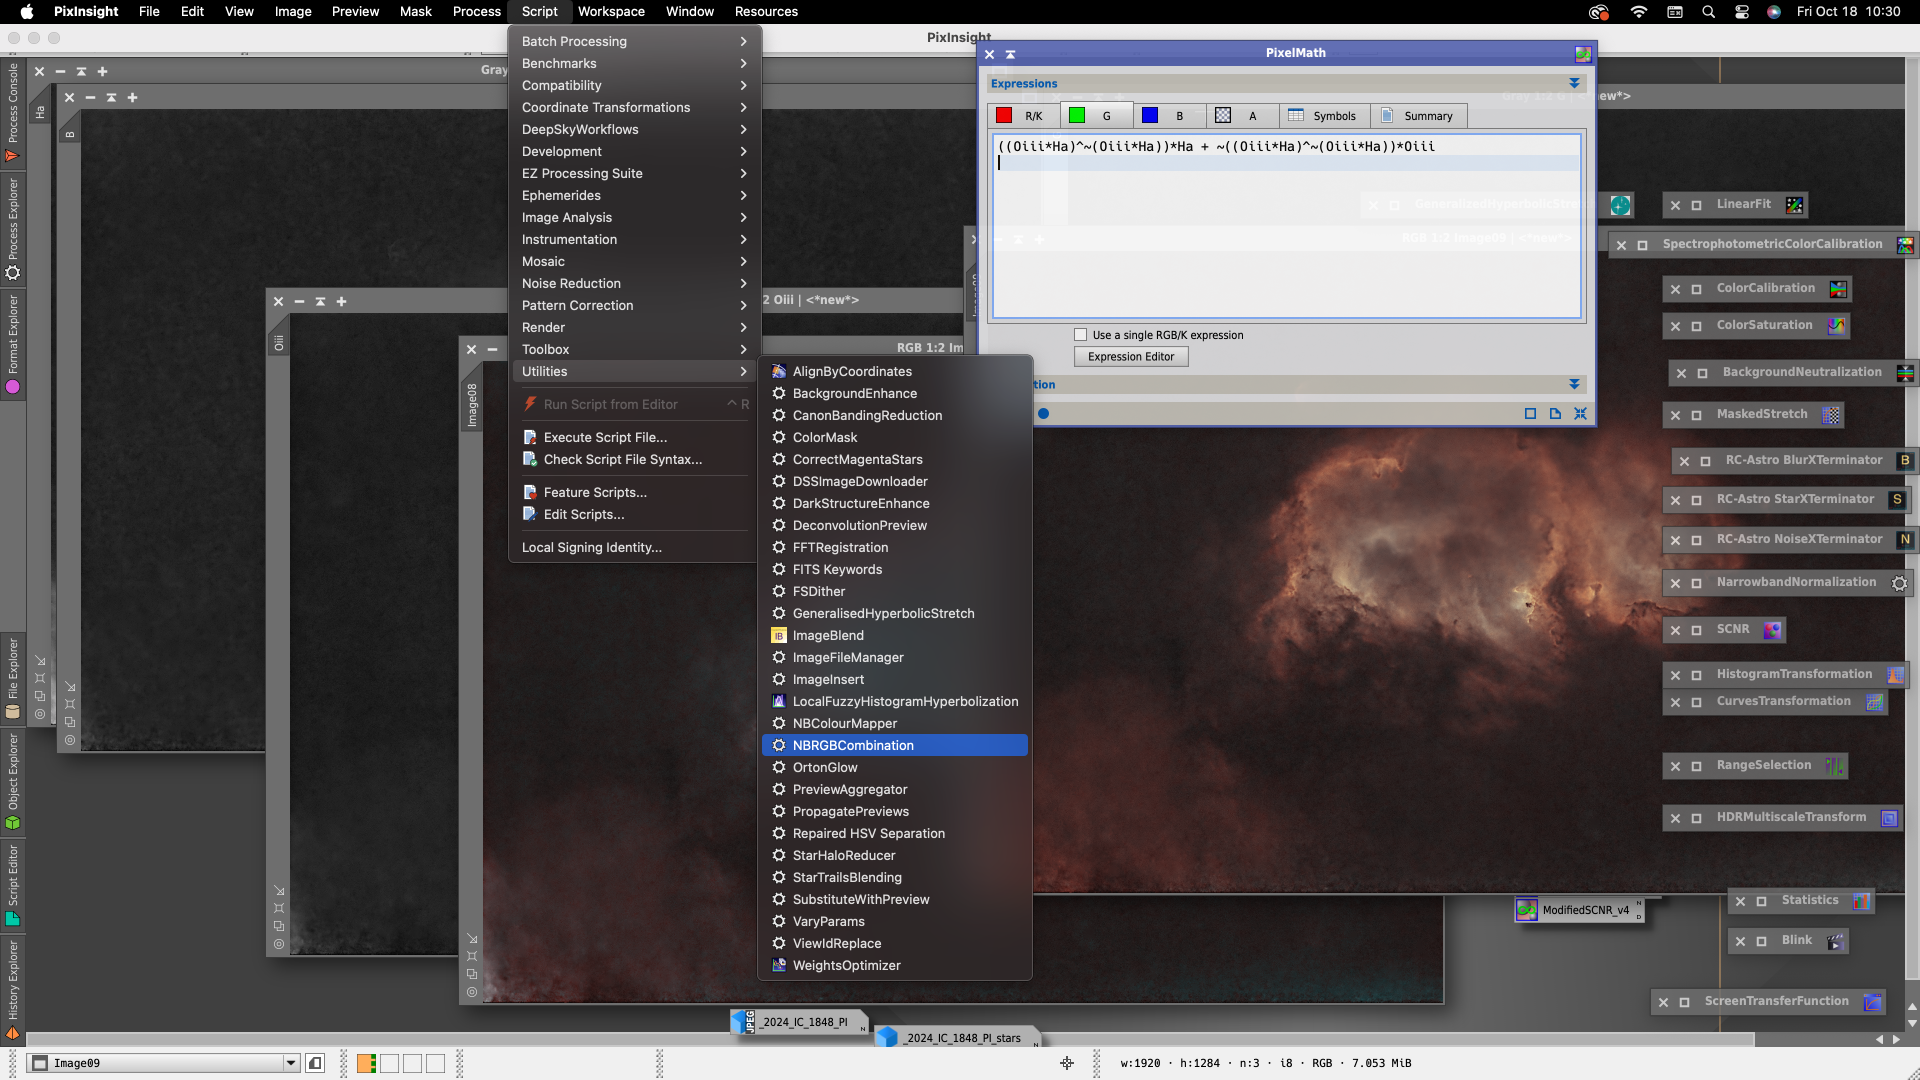Toggle the Process Console side panel
This screenshot has width=1920, height=1080.
point(13,112)
